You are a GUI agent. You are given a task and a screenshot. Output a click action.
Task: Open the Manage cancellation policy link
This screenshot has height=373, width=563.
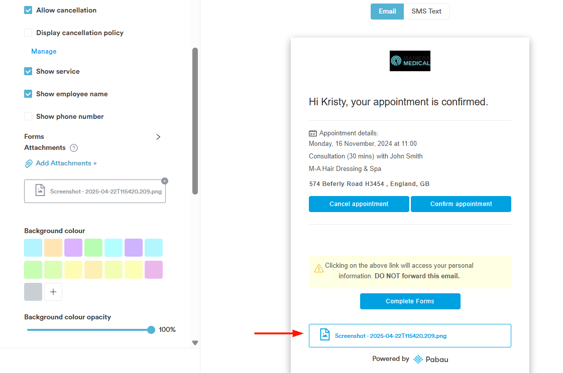(44, 51)
